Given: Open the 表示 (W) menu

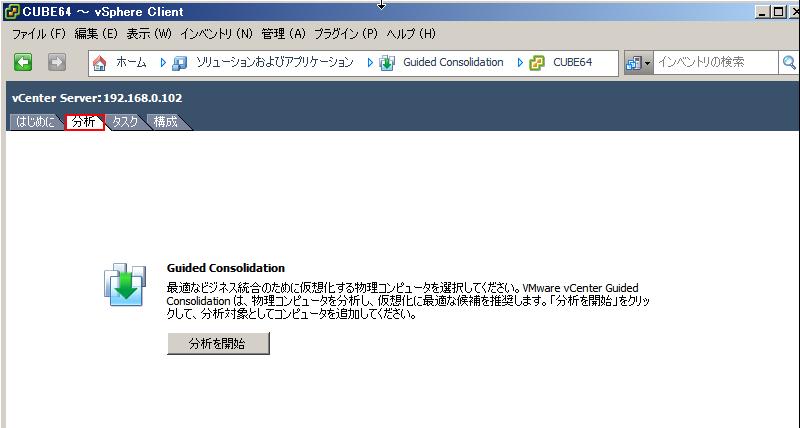Looking at the screenshot, I should [x=149, y=34].
